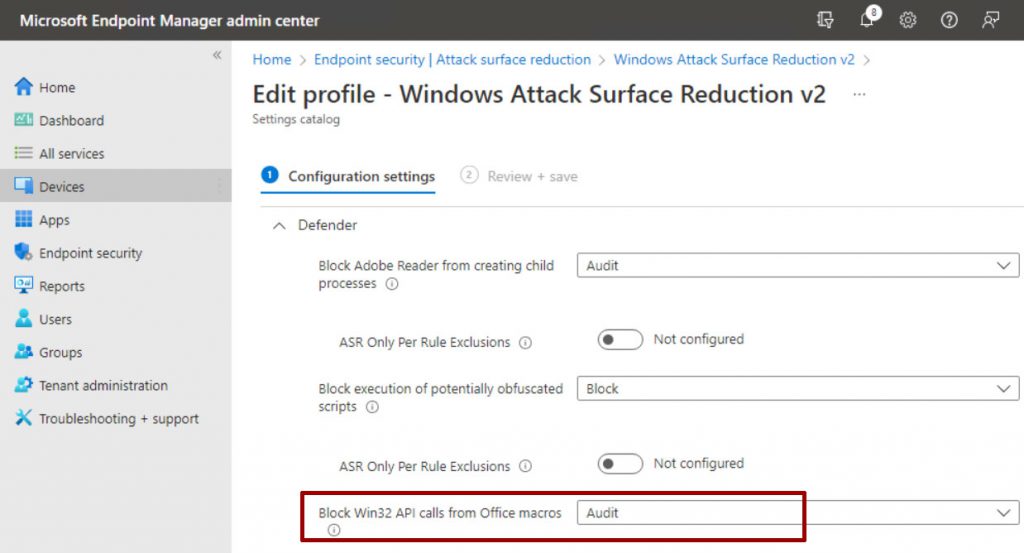This screenshot has height=553, width=1024.
Task: Open obfuscated scripts dropdown set to Block
Action: pyautogui.click(x=797, y=388)
